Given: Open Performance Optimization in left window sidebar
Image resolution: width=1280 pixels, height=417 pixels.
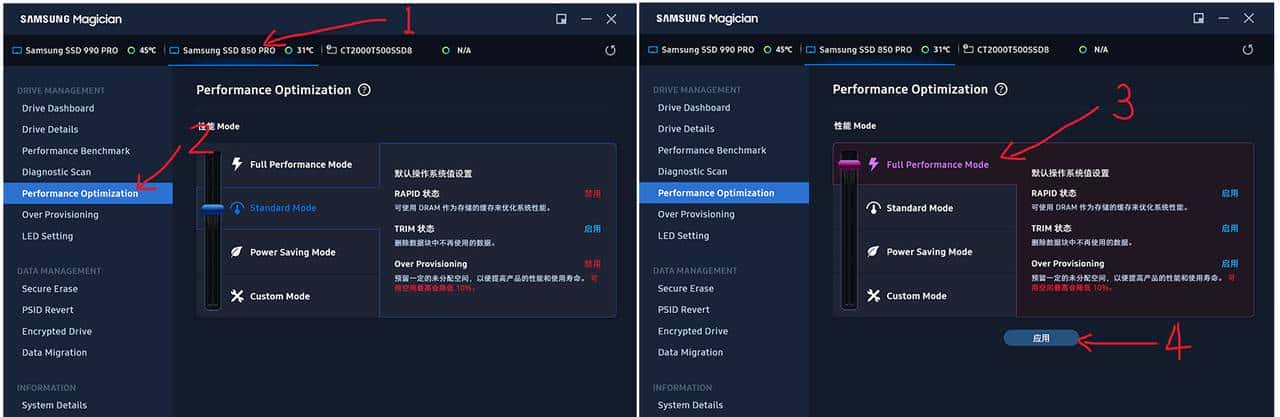Looking at the screenshot, I should (87, 193).
